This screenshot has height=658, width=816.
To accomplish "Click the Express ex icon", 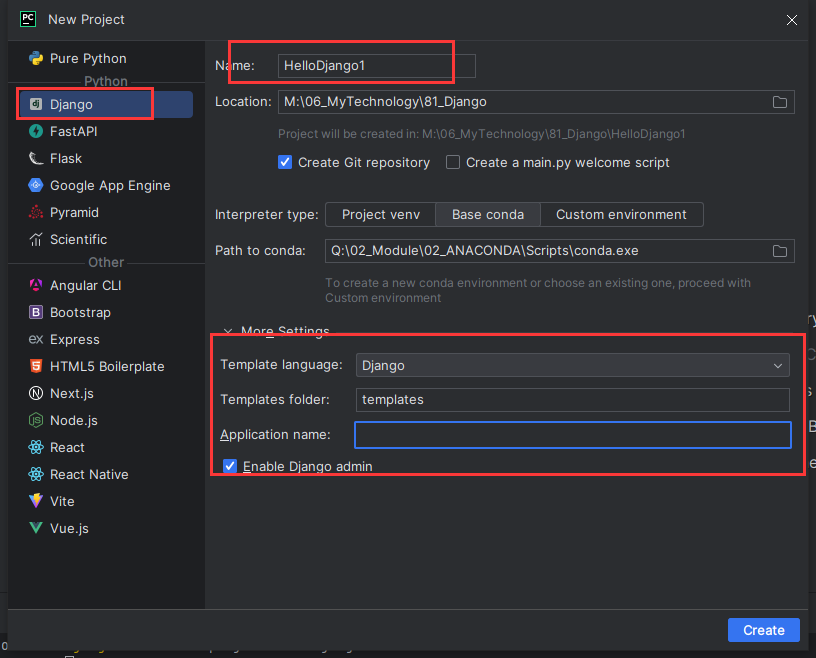I will click(x=36, y=339).
